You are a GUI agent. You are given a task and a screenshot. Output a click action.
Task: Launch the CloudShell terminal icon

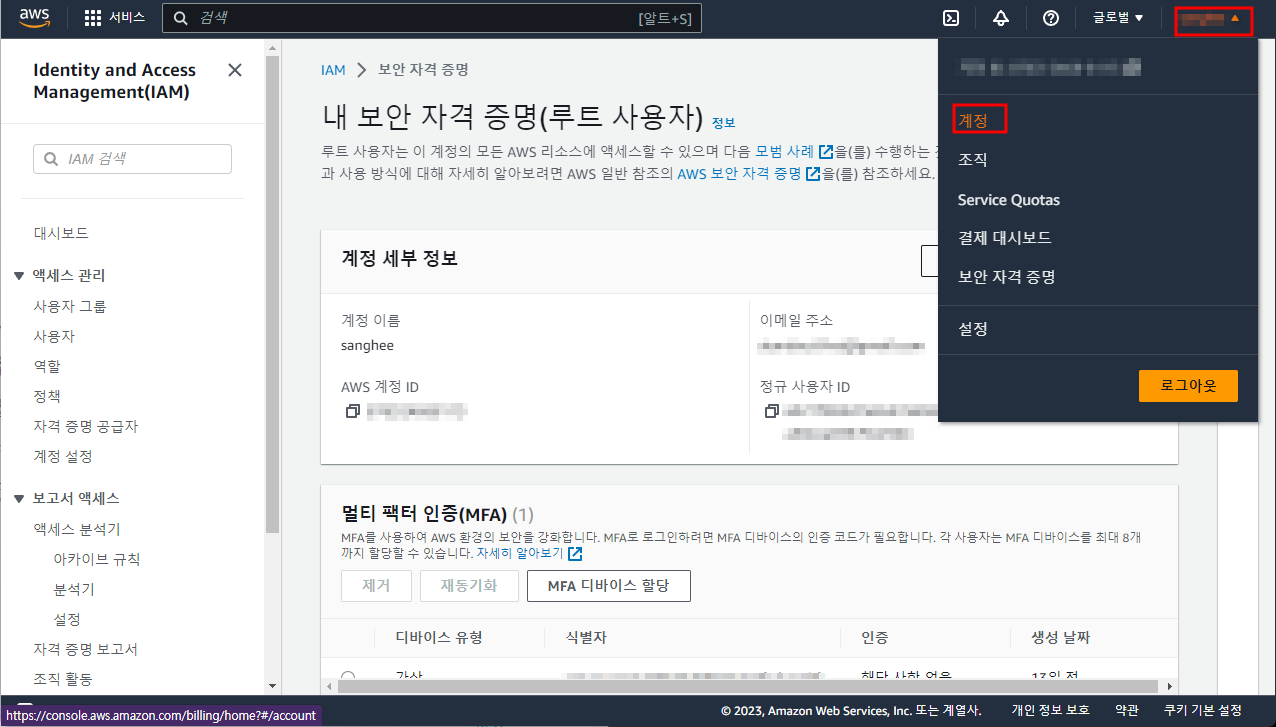click(x=952, y=18)
